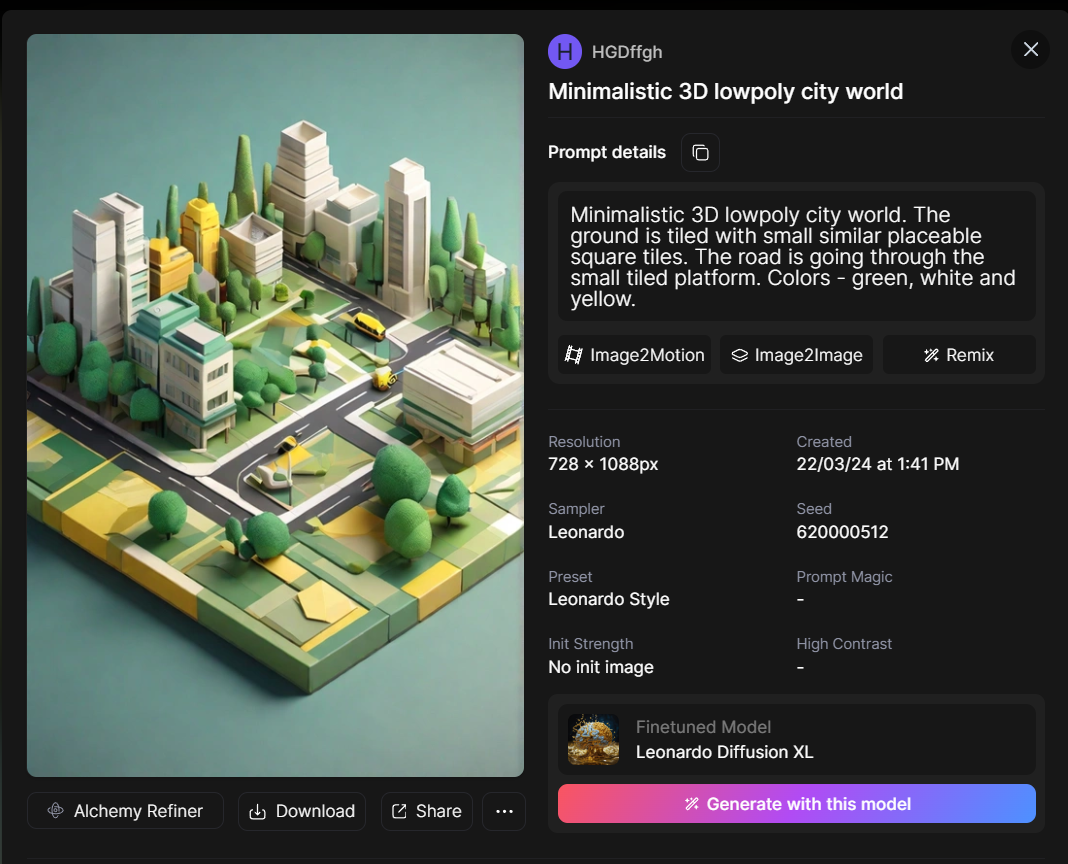Click the Leonardo Diffusion XL model name
This screenshot has height=864, width=1068.
tap(724, 752)
